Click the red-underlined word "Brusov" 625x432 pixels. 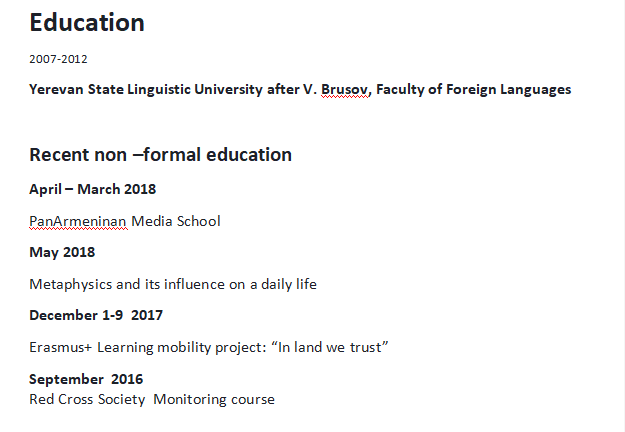(x=343, y=89)
